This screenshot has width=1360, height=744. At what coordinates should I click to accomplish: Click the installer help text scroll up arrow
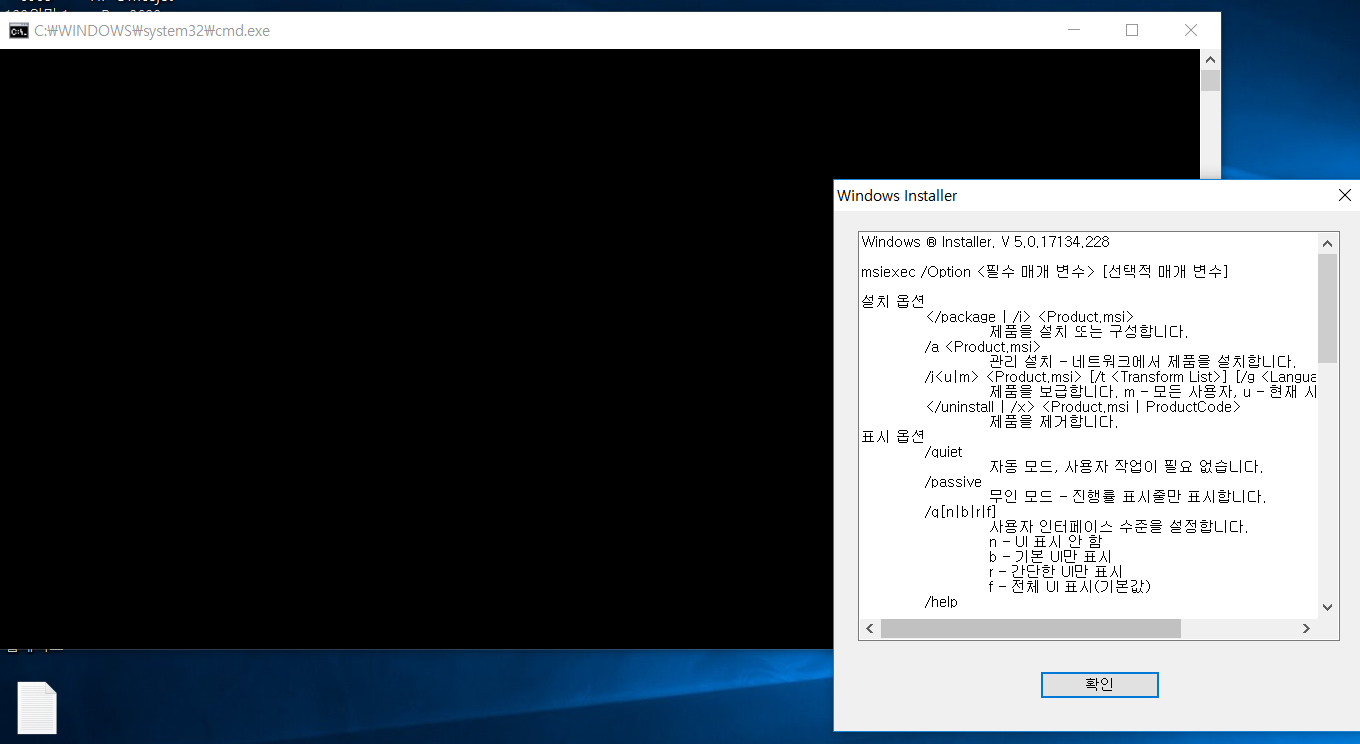1328,243
